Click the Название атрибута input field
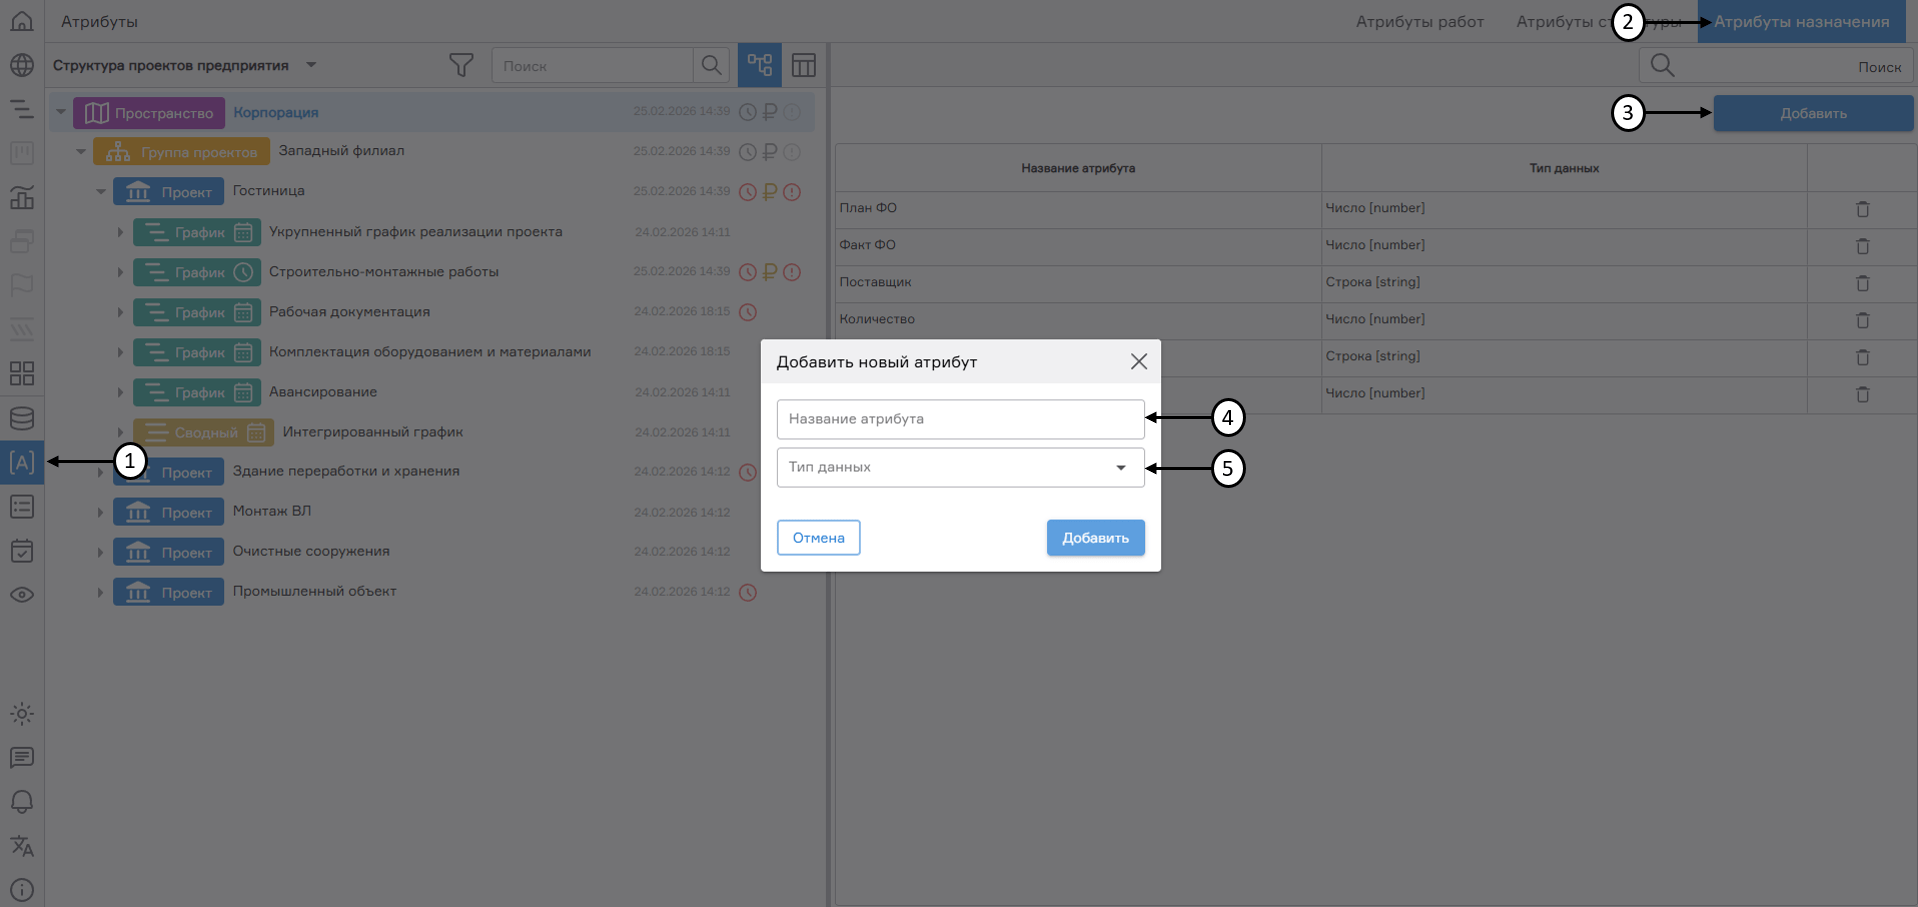 (959, 418)
